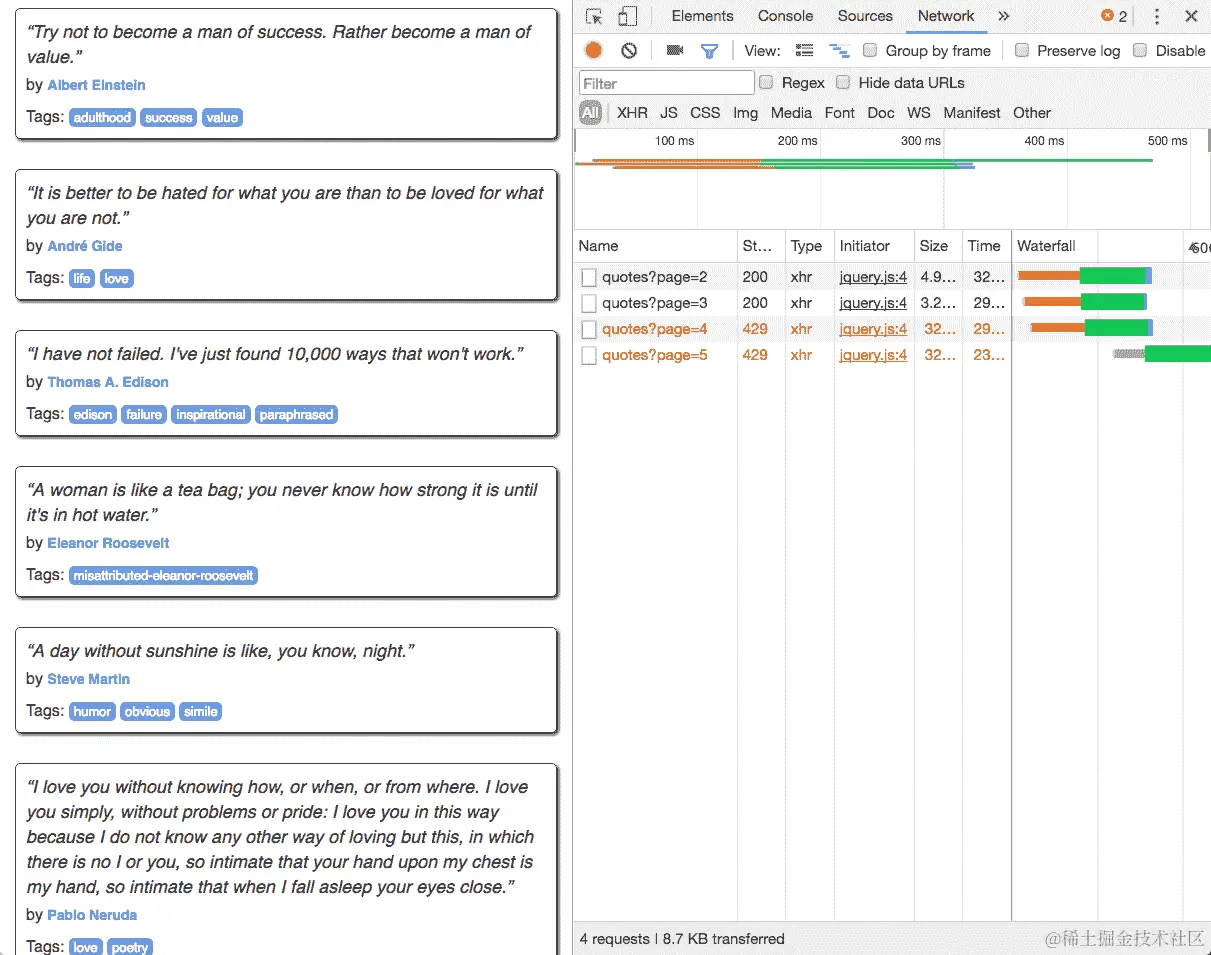Click the humor tag
Viewport: 1211px width, 955px height.
pos(92,712)
